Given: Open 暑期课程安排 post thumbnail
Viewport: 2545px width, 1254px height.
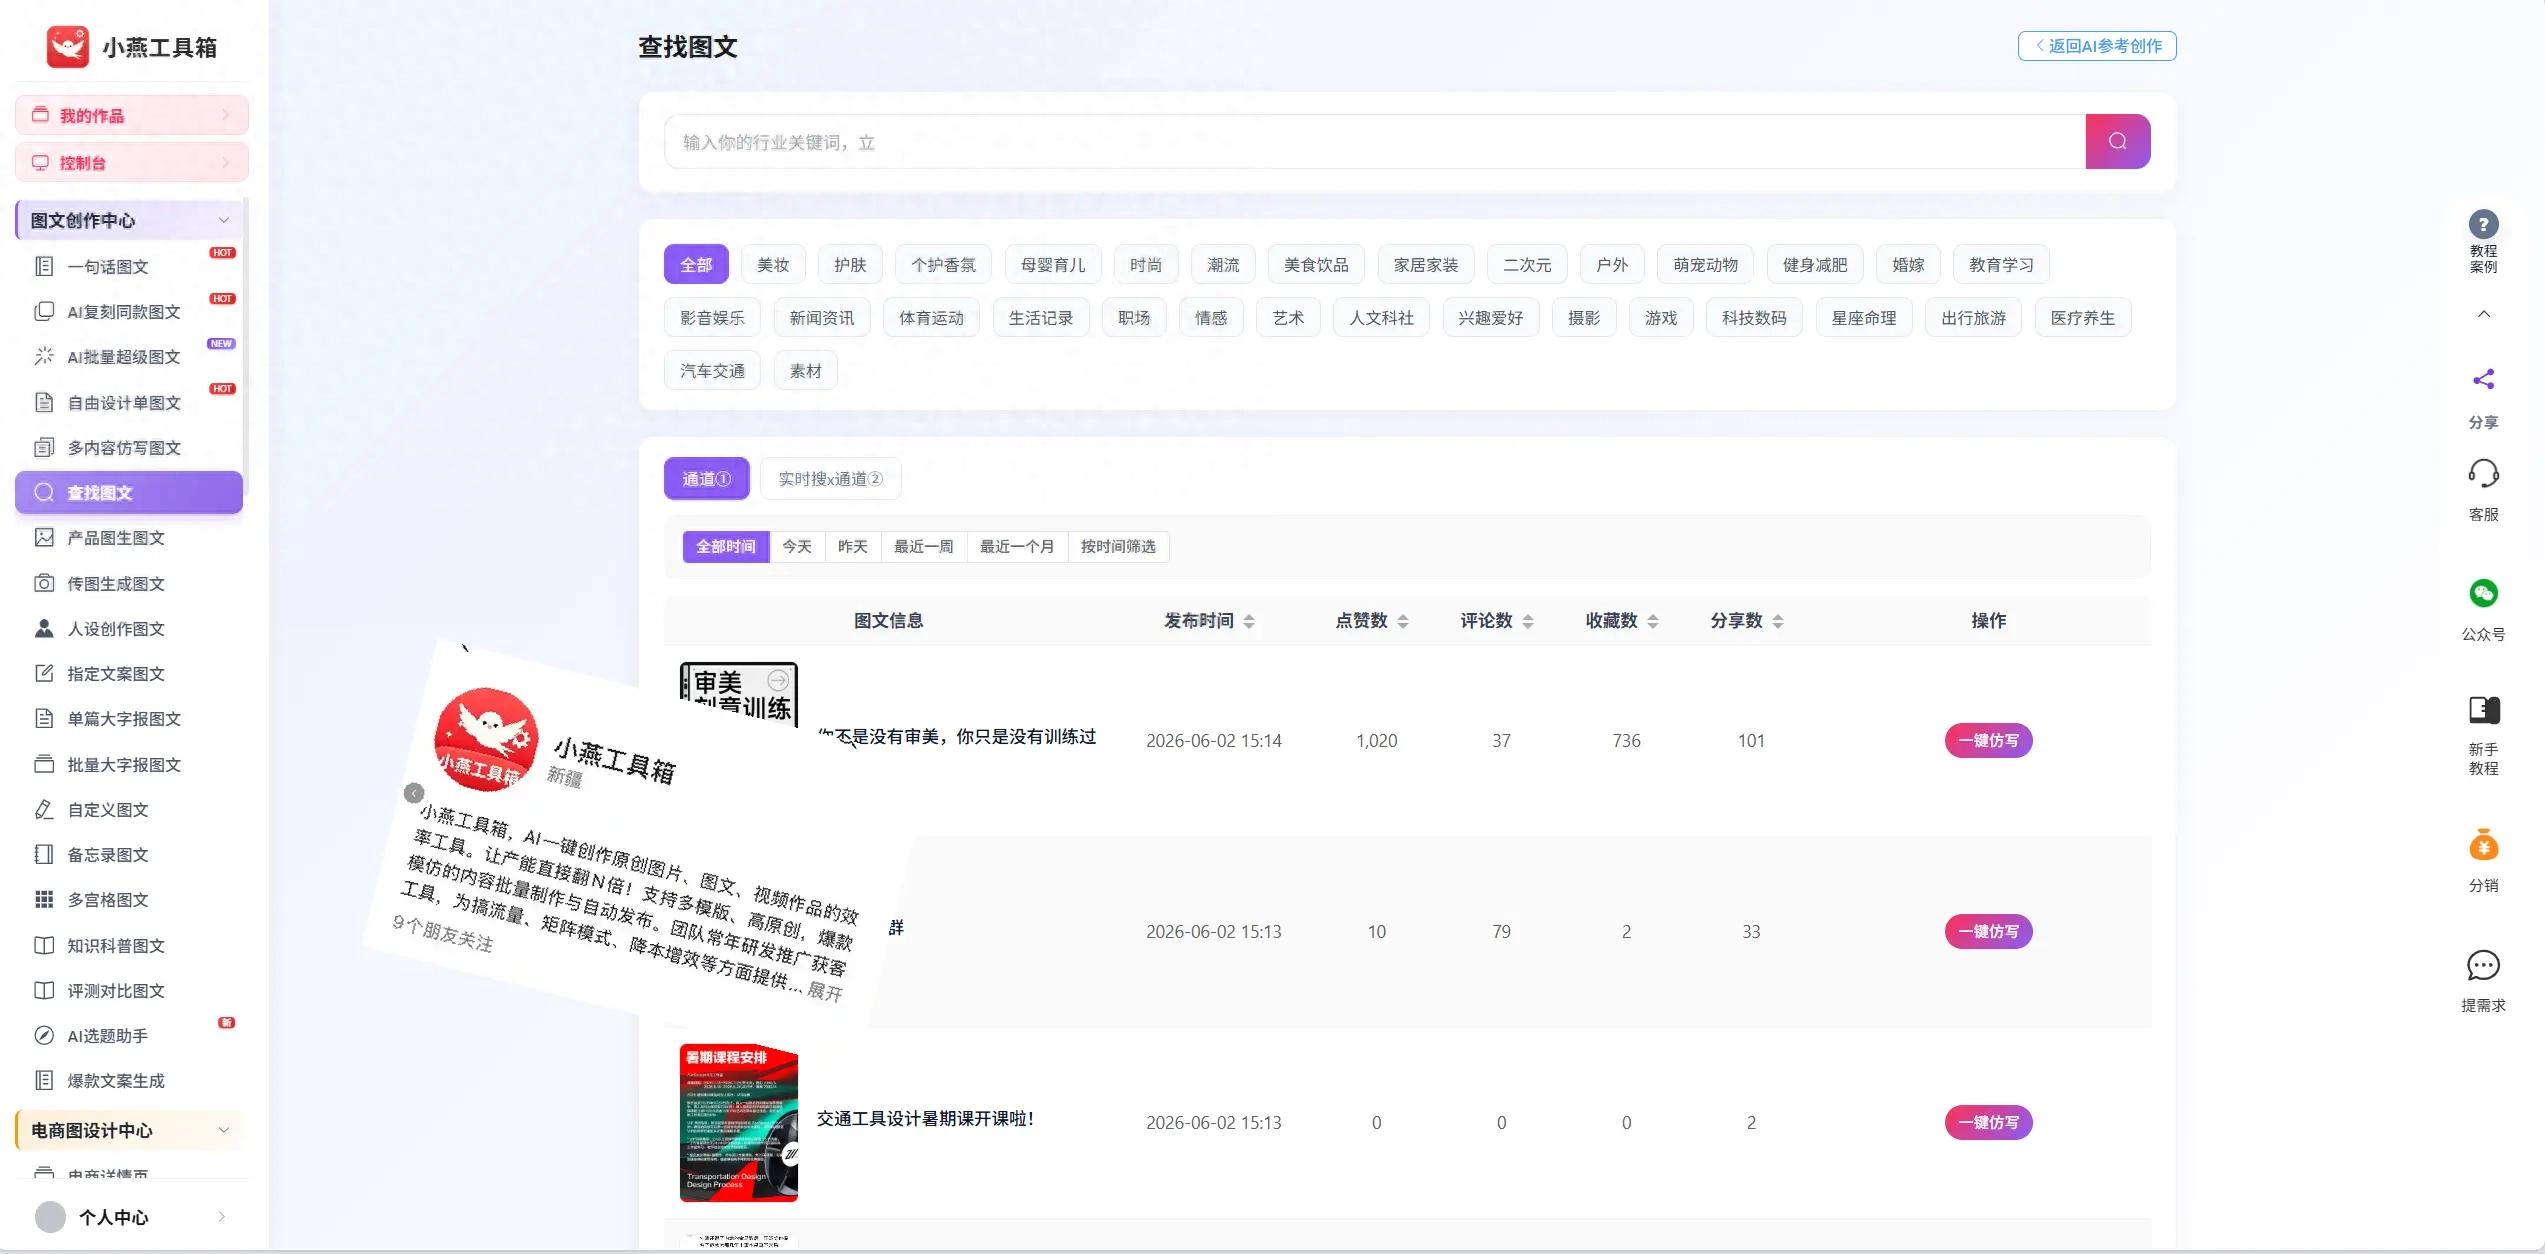Looking at the screenshot, I should 739,1122.
